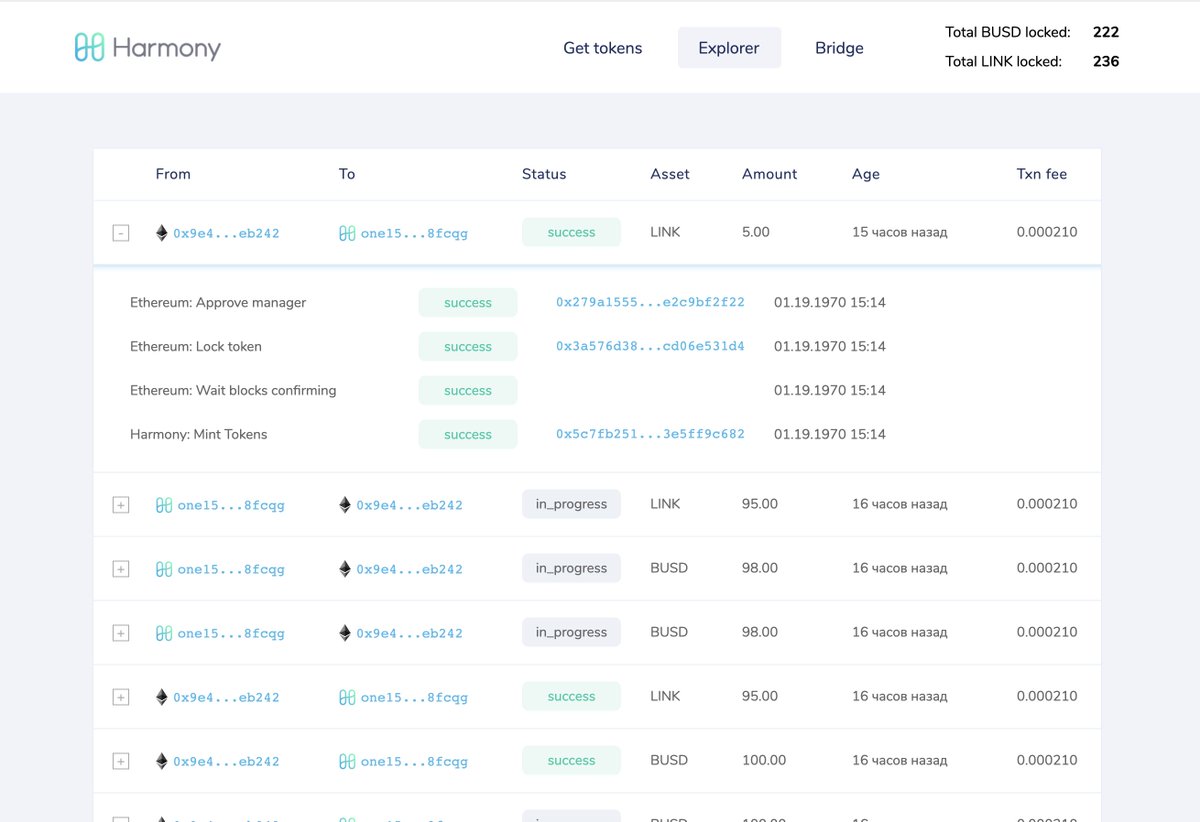Open Approve manager hash 0x279a1555...e2c9bf2f22
Image resolution: width=1200 pixels, height=822 pixels.
pyautogui.click(x=650, y=302)
